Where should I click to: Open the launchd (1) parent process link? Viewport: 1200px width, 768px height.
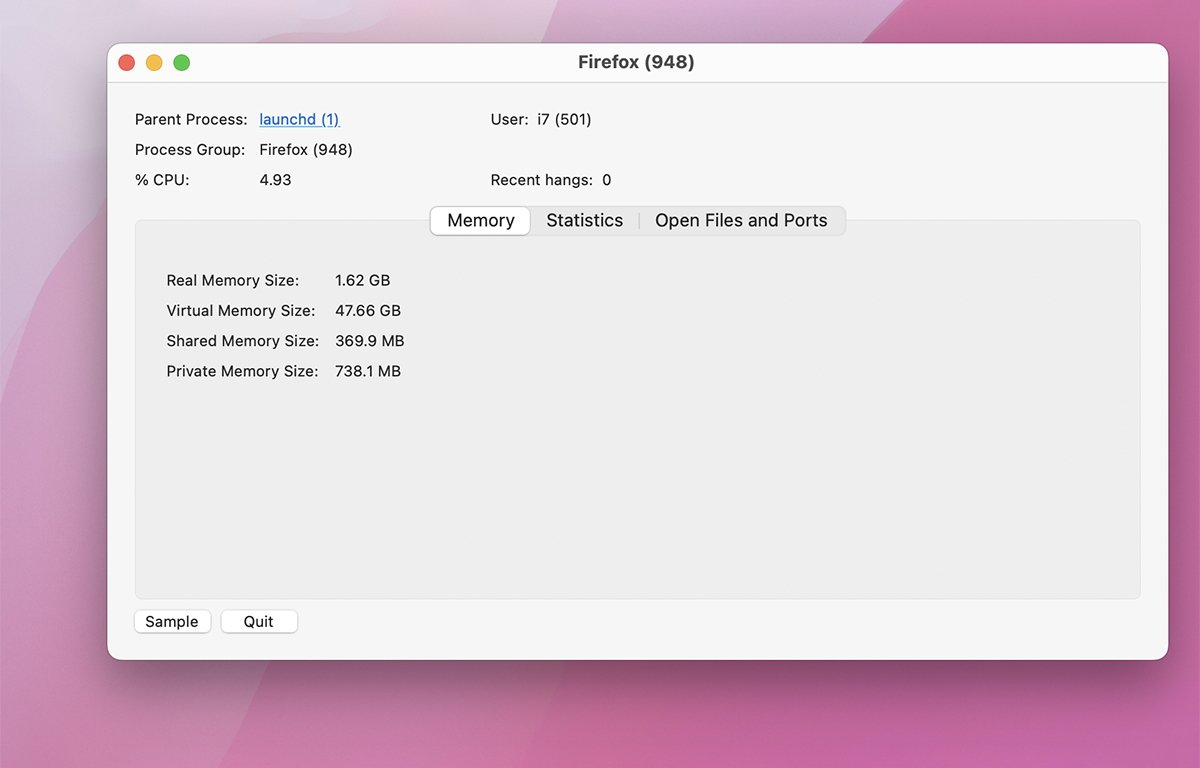pos(299,119)
